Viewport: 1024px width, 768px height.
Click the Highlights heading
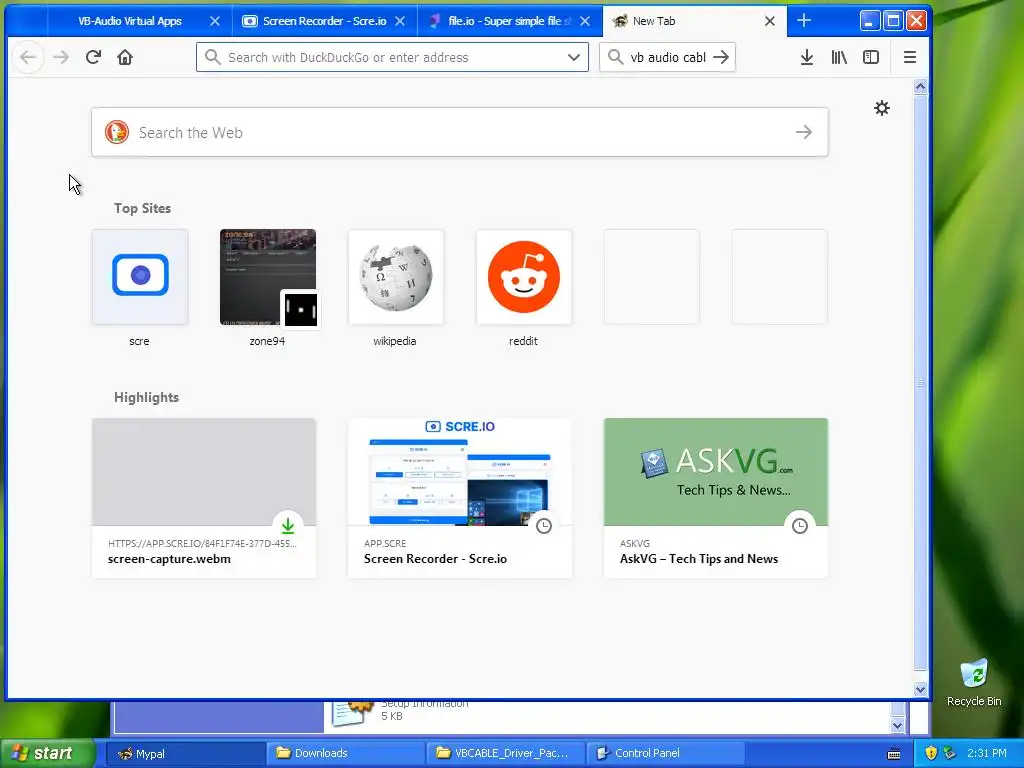(x=146, y=397)
